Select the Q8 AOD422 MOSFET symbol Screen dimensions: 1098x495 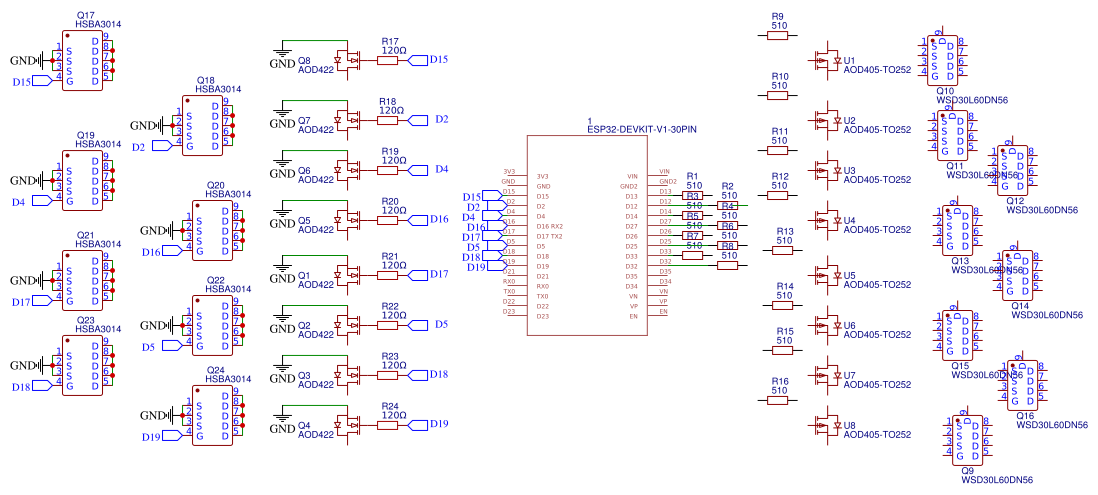[348, 60]
